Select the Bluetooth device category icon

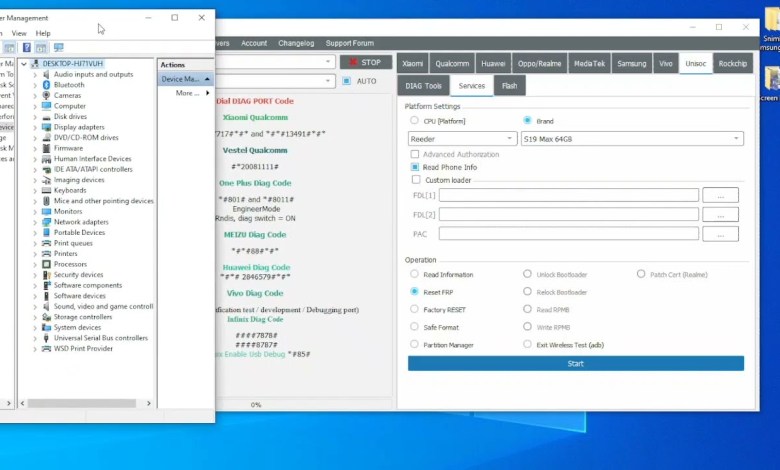point(46,85)
